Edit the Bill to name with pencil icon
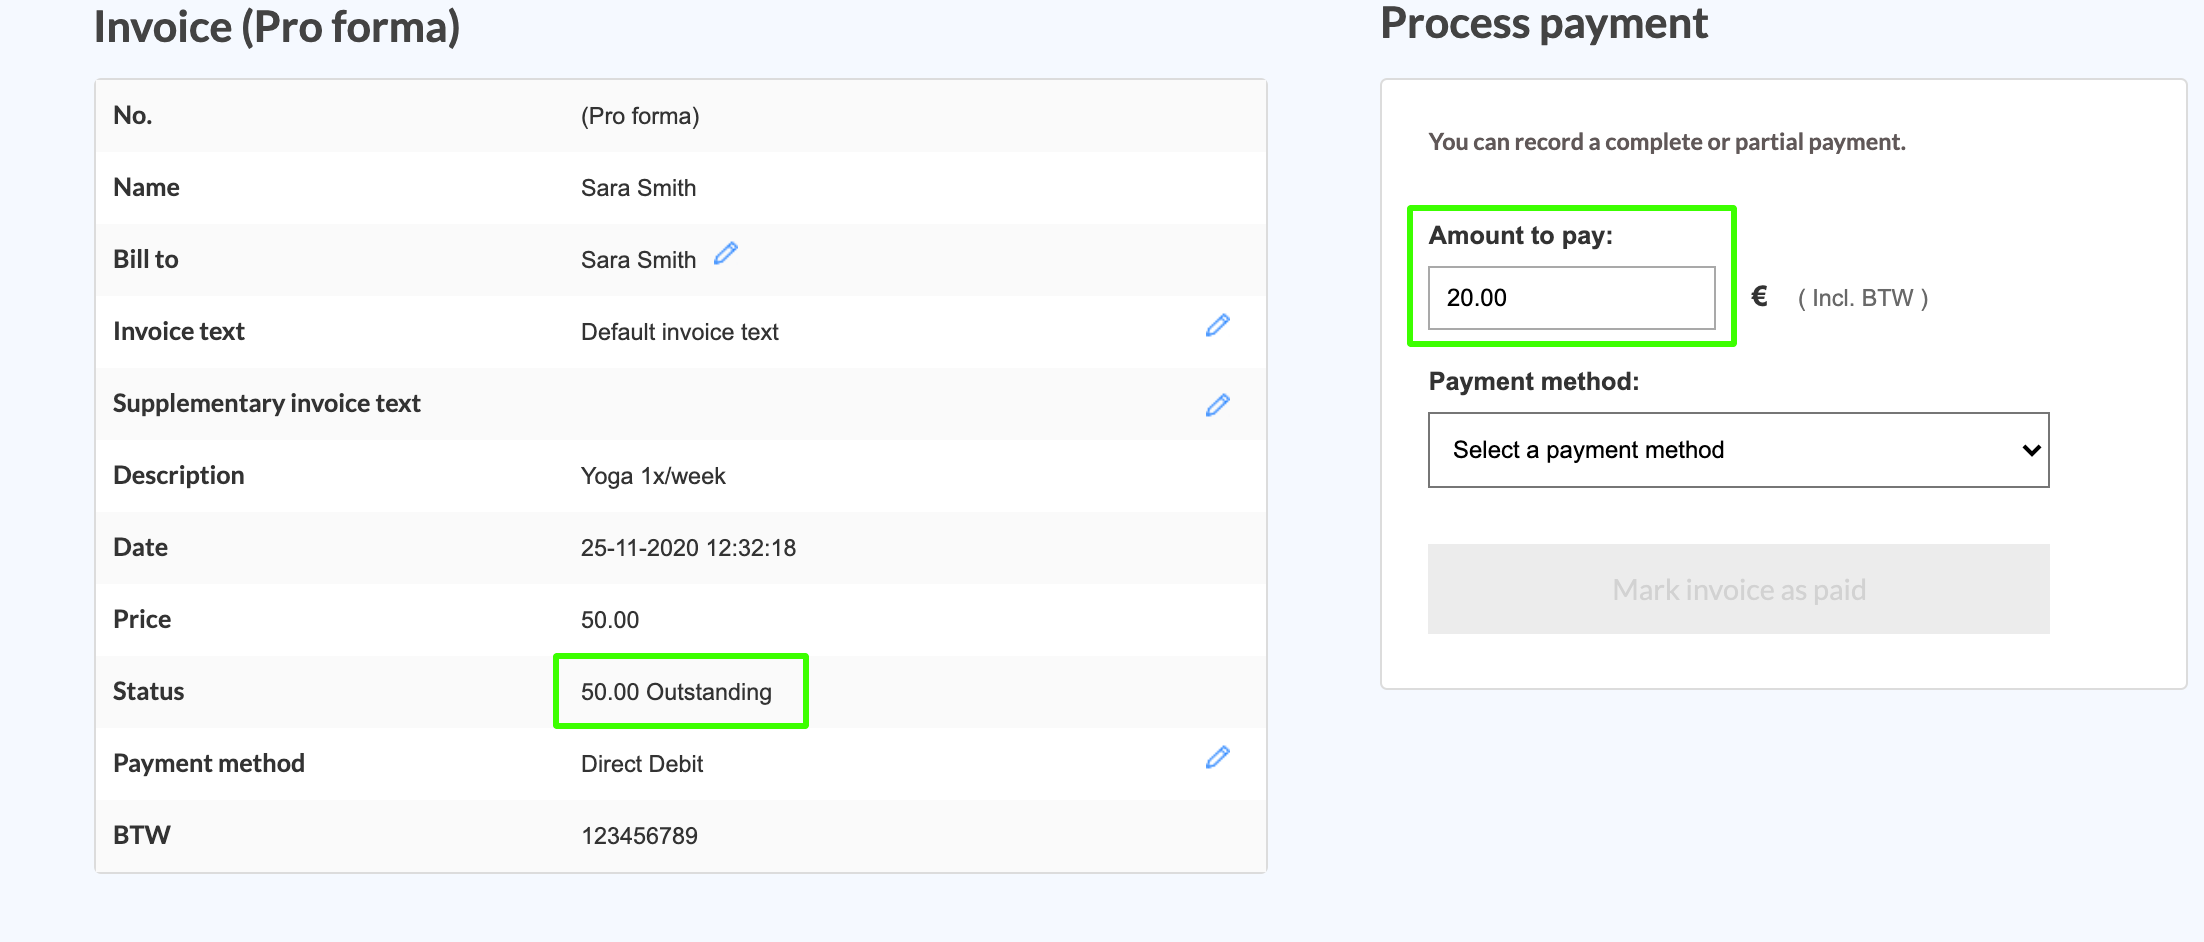 pyautogui.click(x=726, y=254)
